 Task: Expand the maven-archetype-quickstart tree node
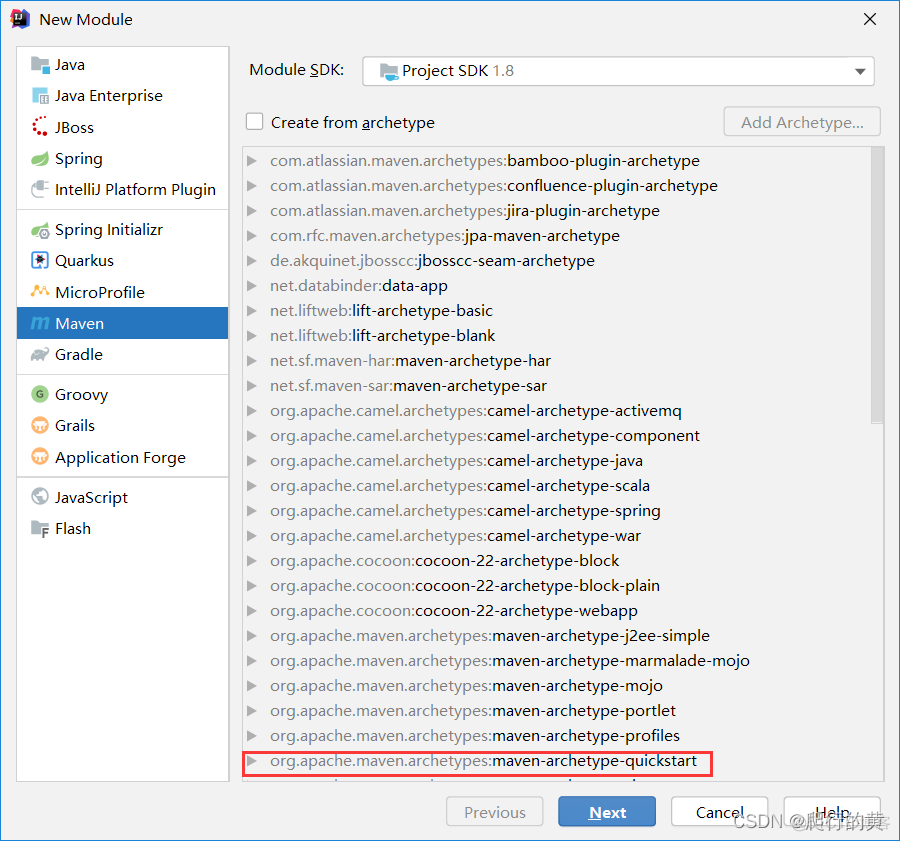(252, 761)
